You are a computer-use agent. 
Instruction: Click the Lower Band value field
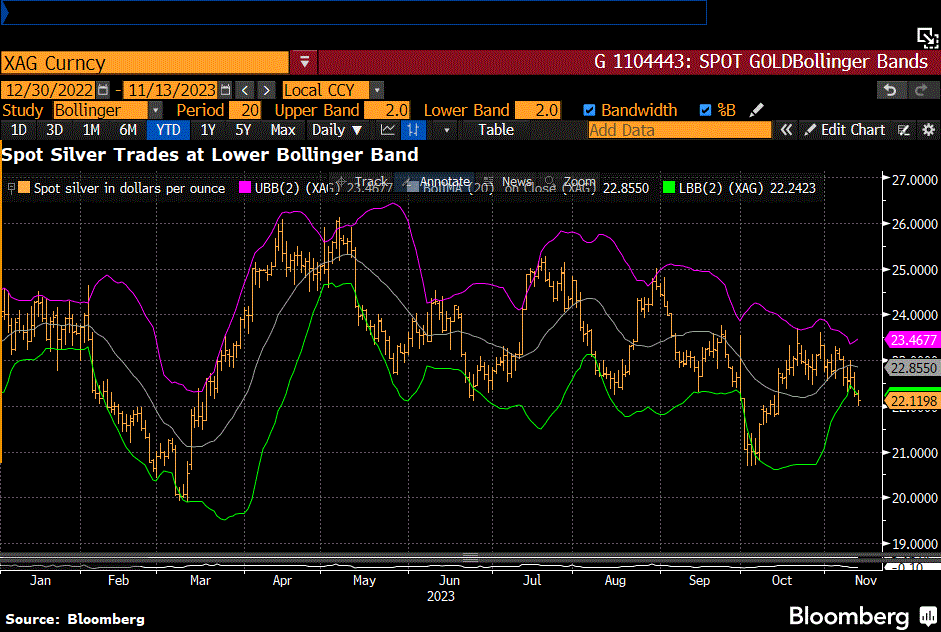click(x=538, y=110)
